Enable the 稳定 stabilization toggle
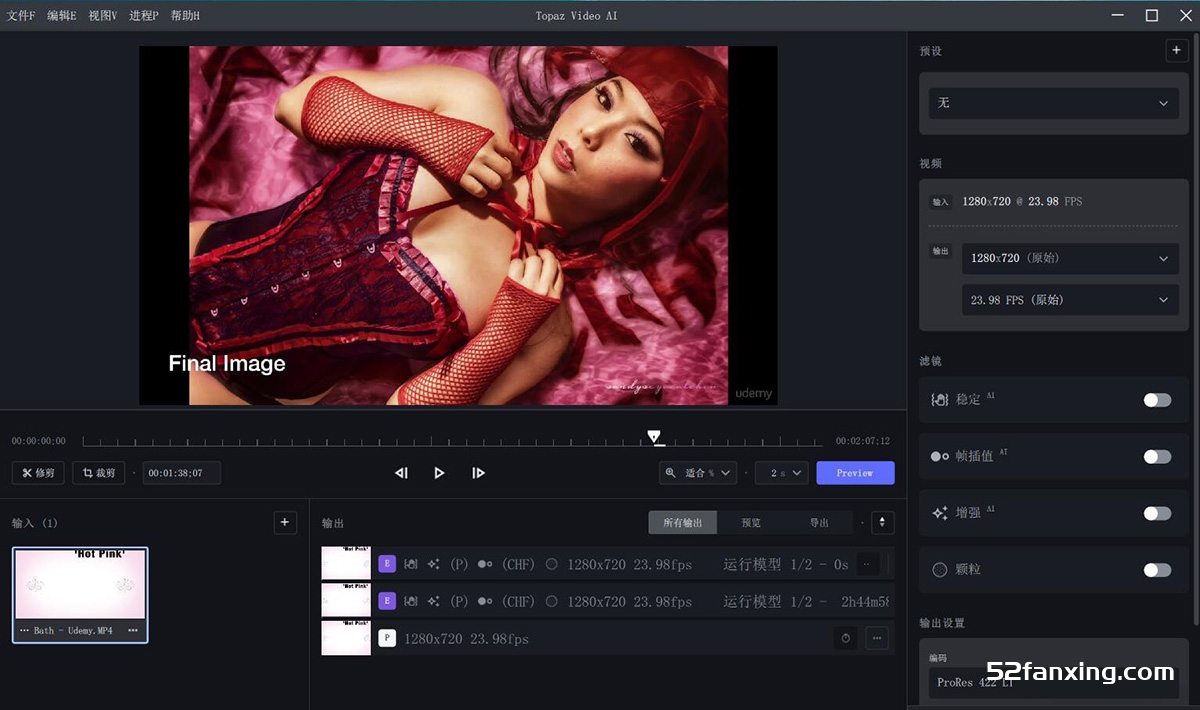Screen dimensions: 1200x710 pos(1157,400)
